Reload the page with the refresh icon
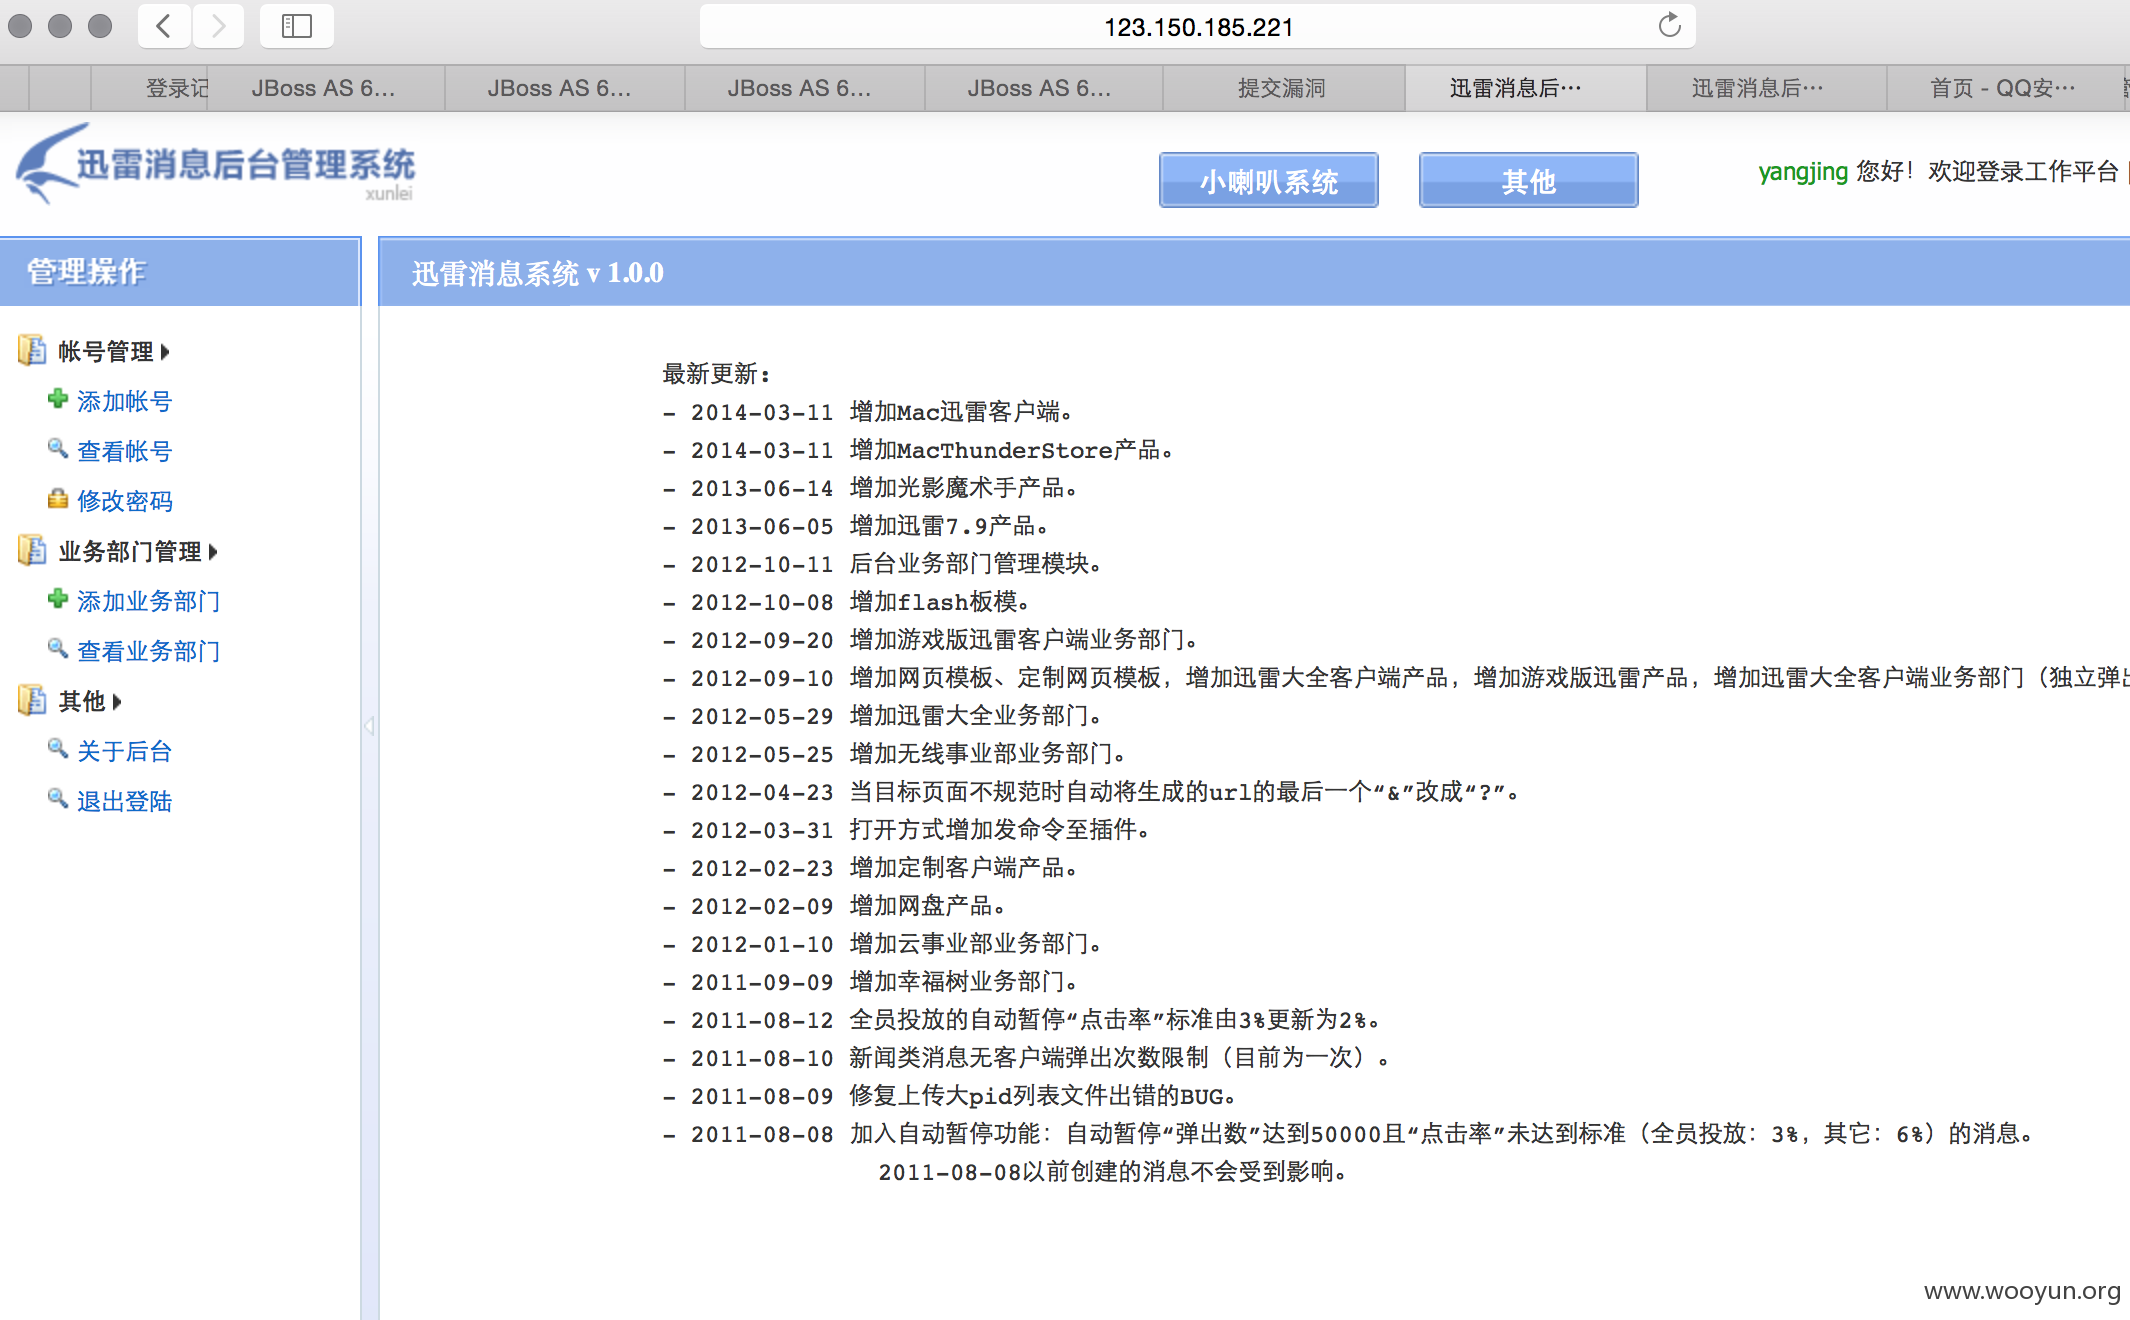This screenshot has height=1320, width=2130. (x=1669, y=25)
